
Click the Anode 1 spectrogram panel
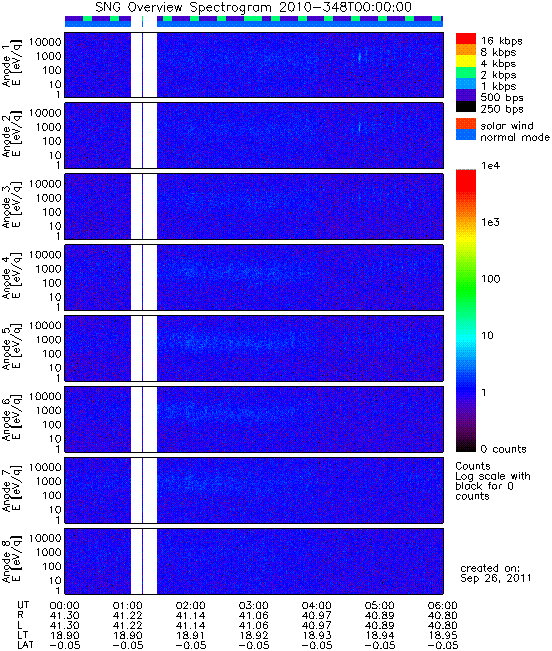coord(254,65)
